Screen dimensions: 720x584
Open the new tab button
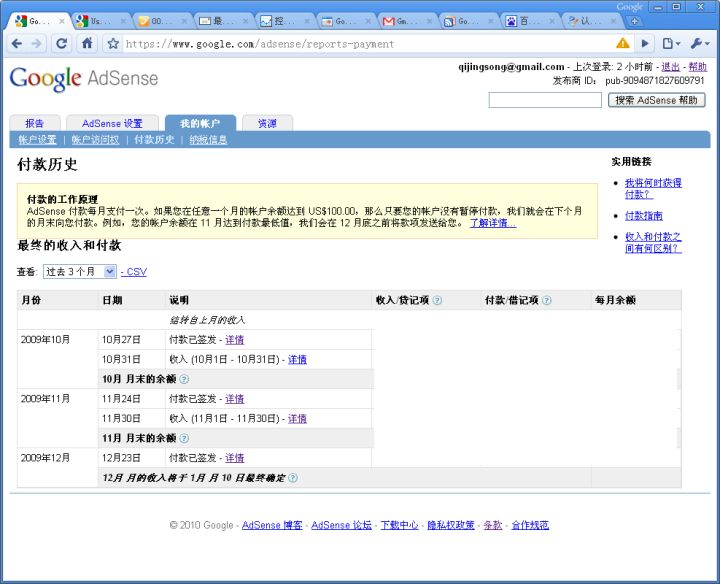[634, 20]
